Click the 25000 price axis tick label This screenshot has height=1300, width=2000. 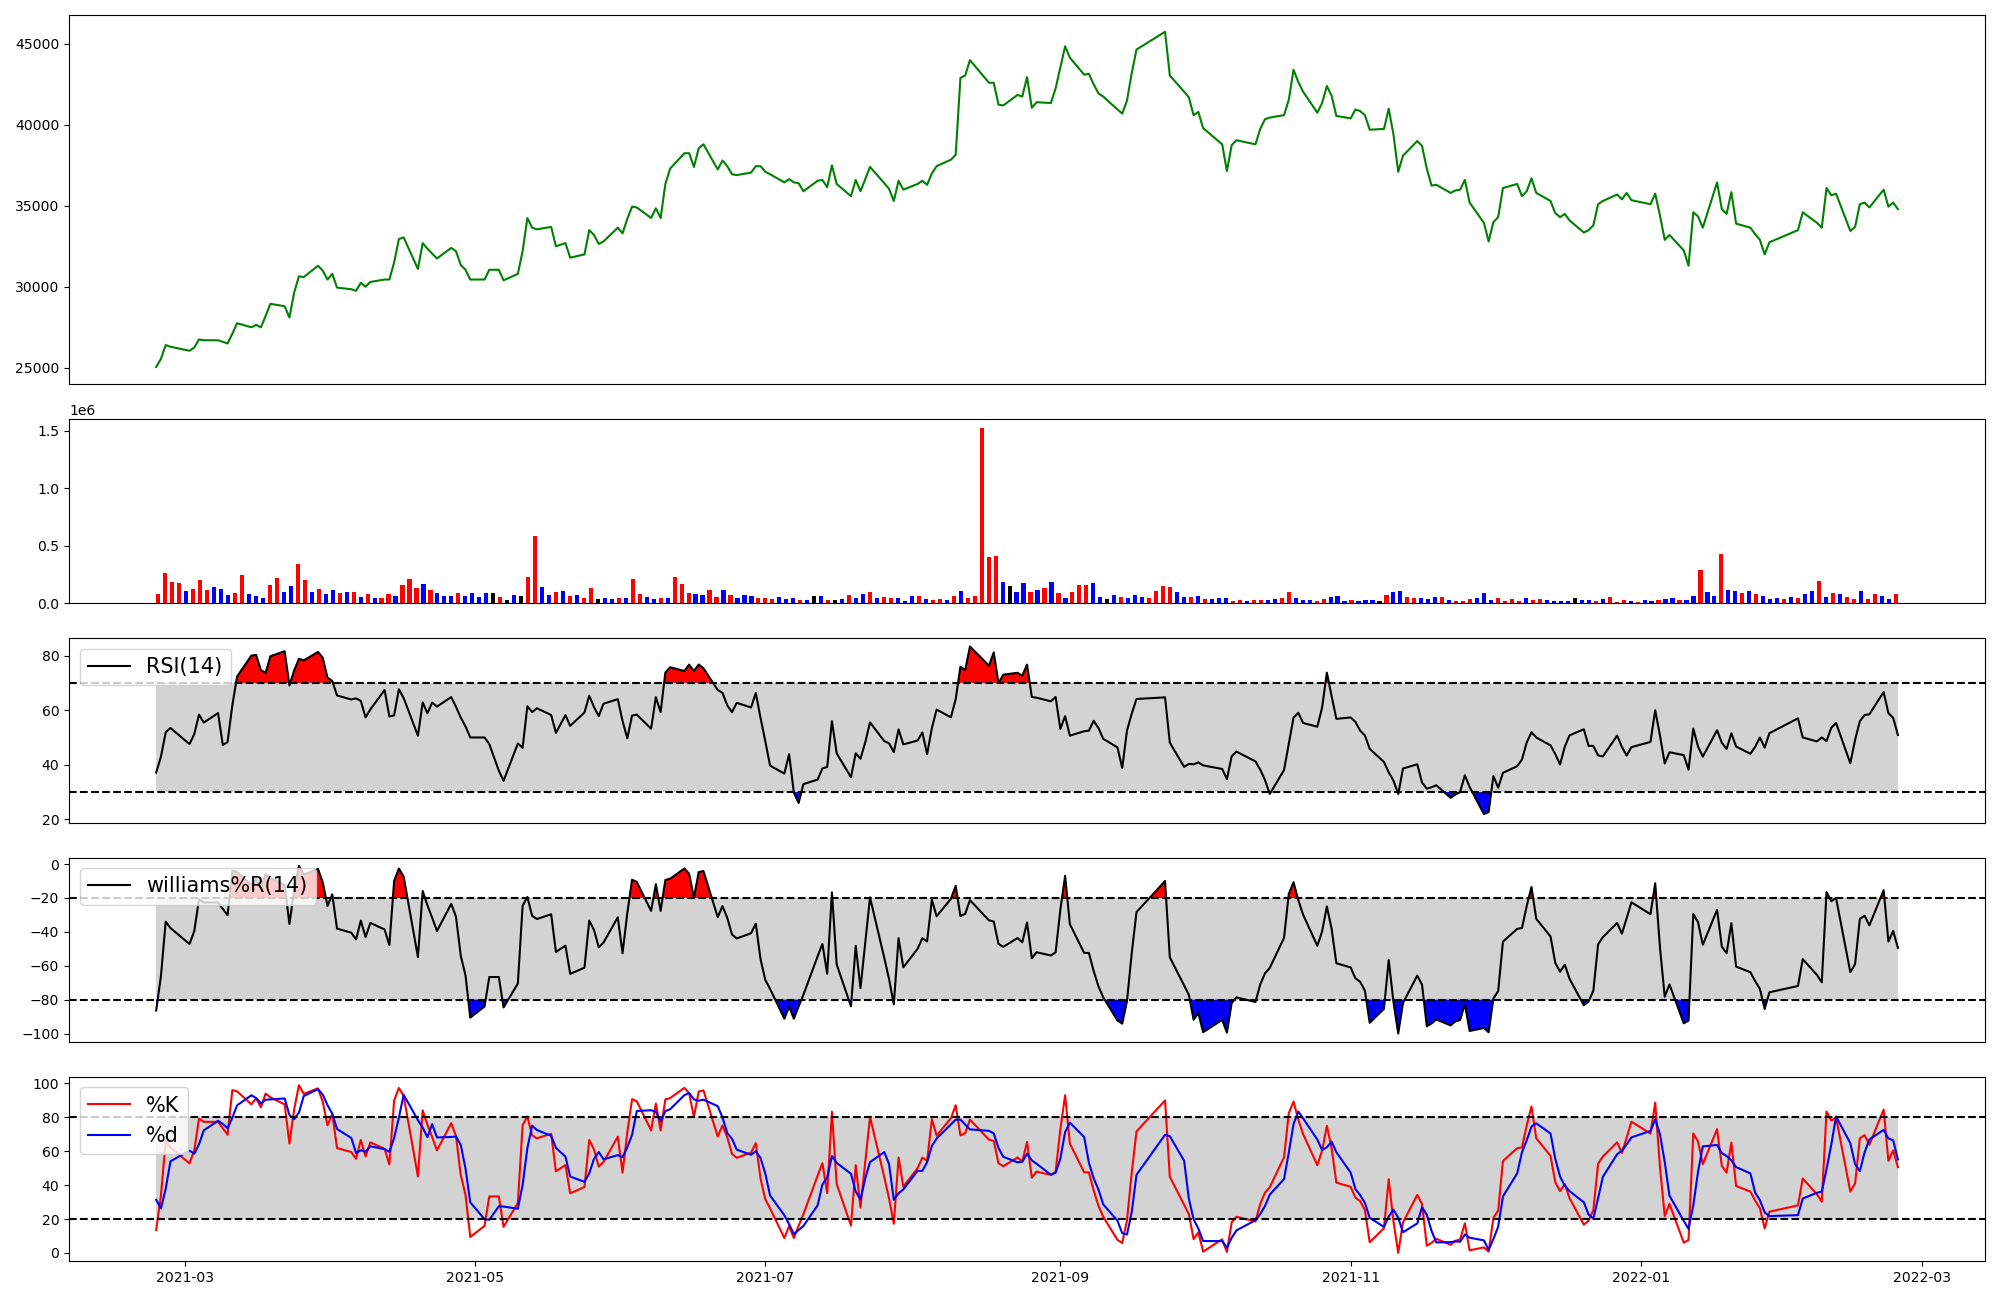tap(37, 368)
